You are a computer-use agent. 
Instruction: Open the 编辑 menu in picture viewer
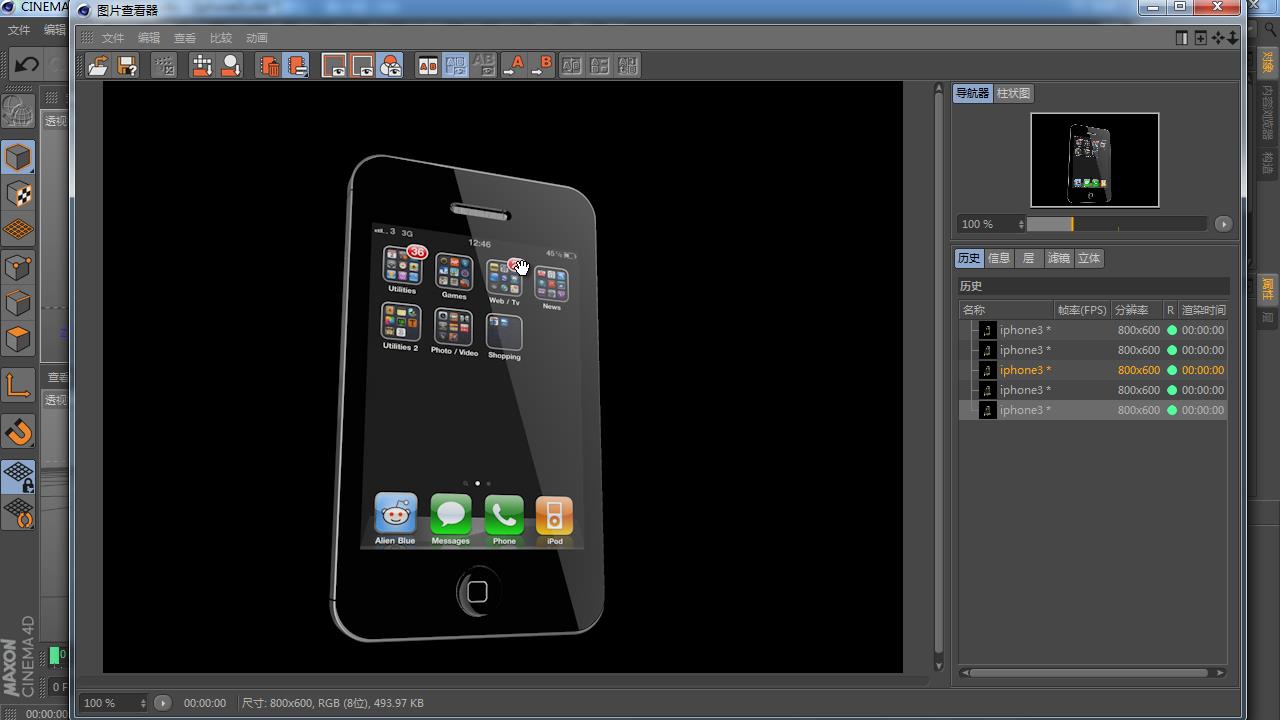click(x=149, y=38)
